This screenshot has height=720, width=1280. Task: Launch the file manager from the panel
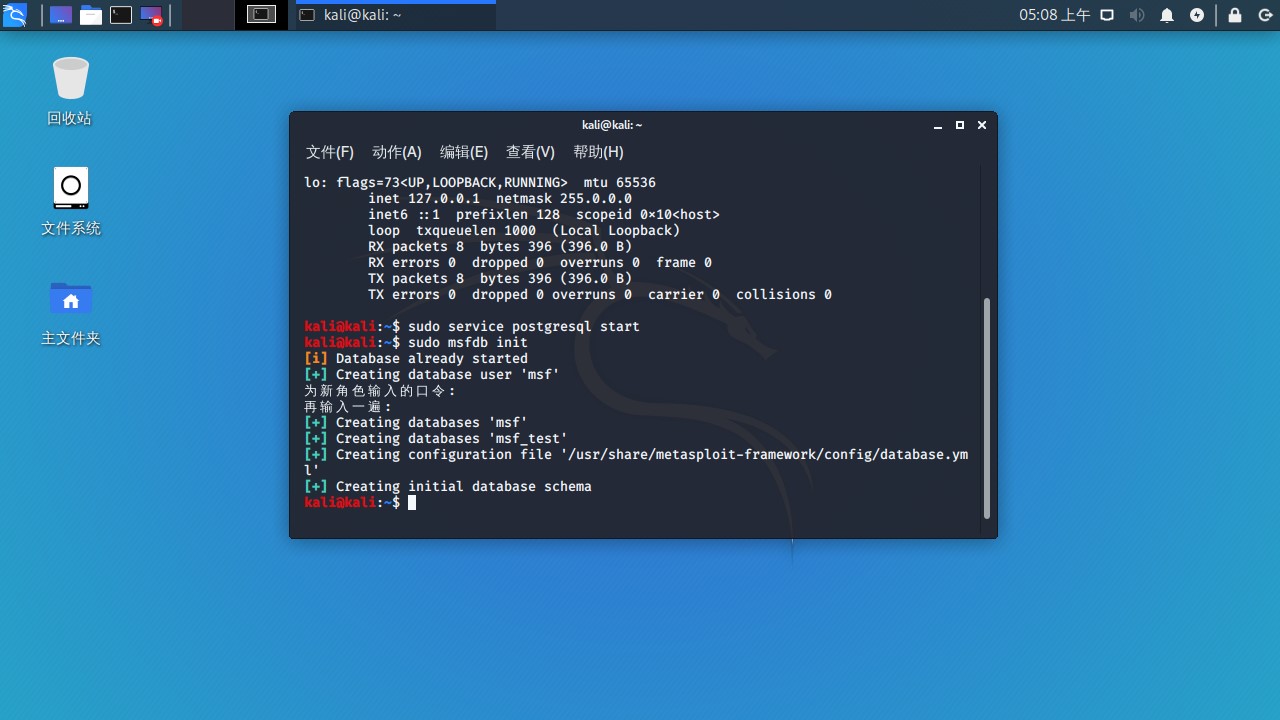[x=91, y=15]
